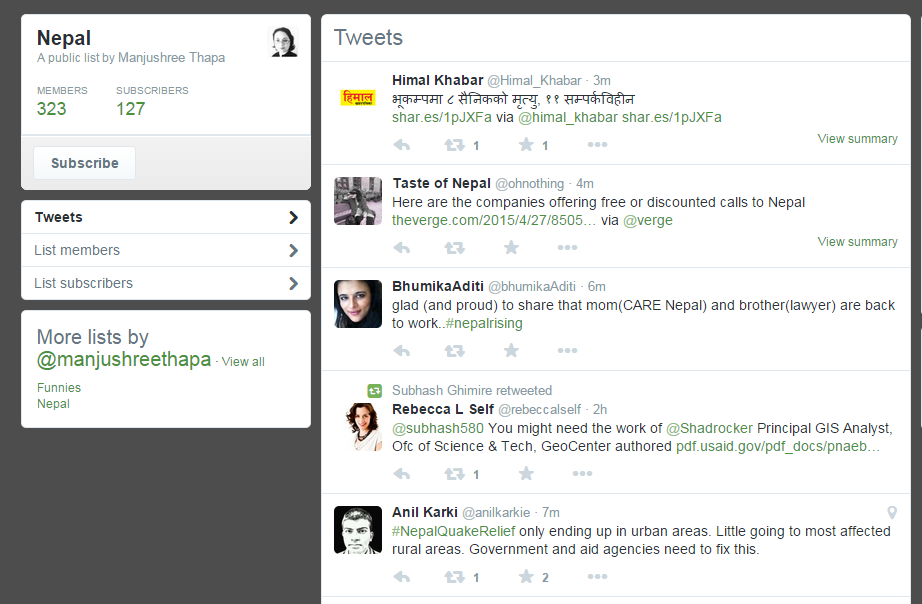Image resolution: width=922 pixels, height=604 pixels.
Task: Open BhumikaAditi display name
Action: pos(438,286)
